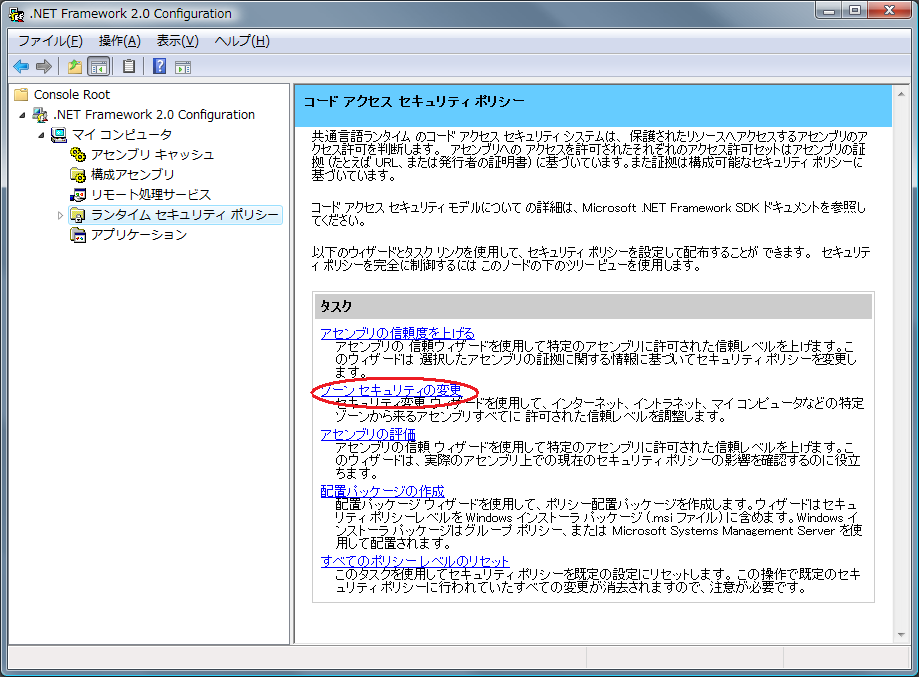Click the Back arrow toolbar icon

[x=21, y=67]
